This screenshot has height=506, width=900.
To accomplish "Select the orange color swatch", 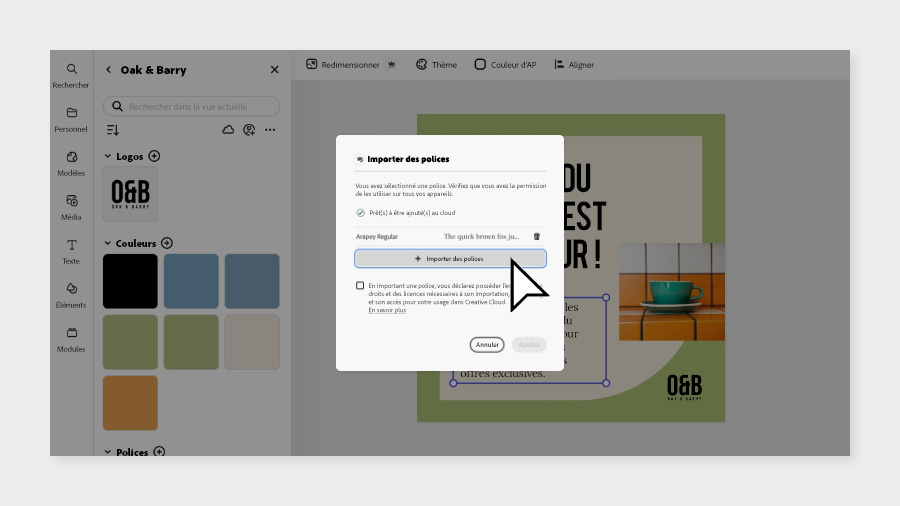I will click(130, 403).
